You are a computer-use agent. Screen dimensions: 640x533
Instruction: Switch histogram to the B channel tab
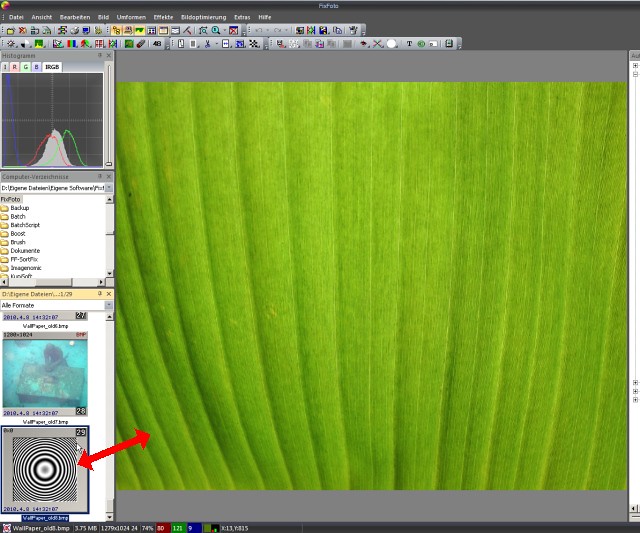37,67
